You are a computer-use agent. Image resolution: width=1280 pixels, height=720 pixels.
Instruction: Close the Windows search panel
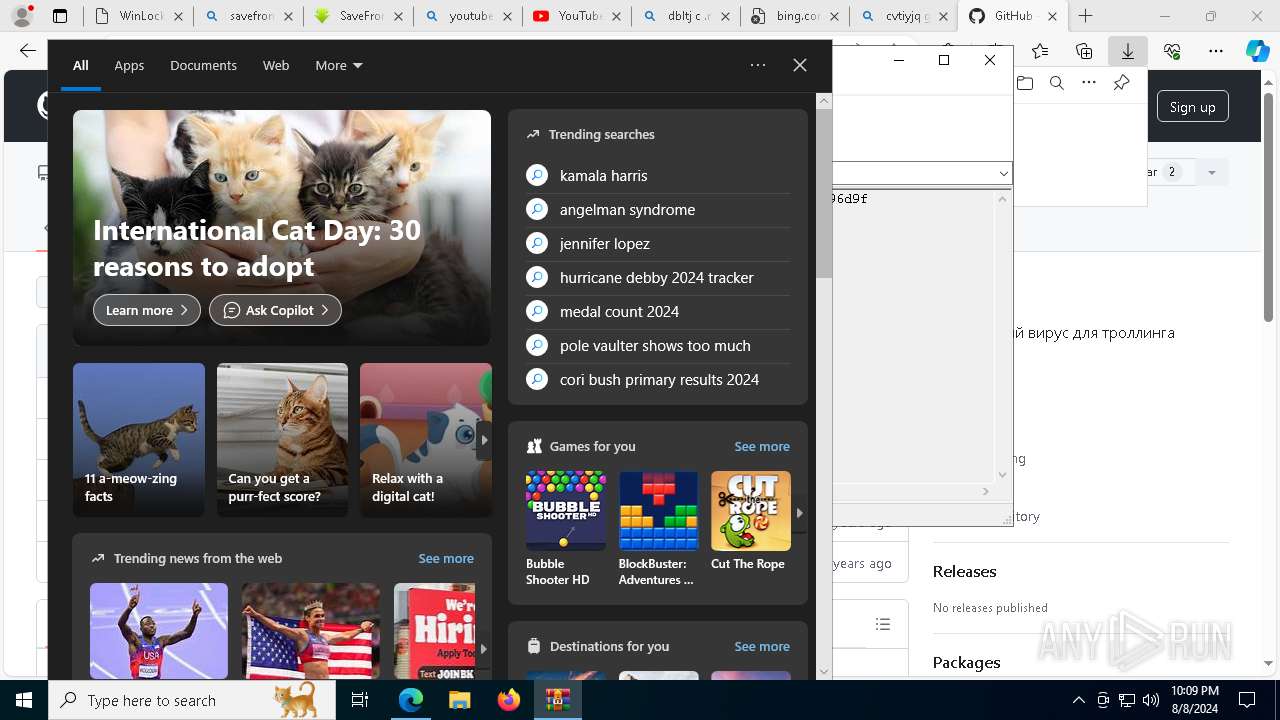[800, 65]
